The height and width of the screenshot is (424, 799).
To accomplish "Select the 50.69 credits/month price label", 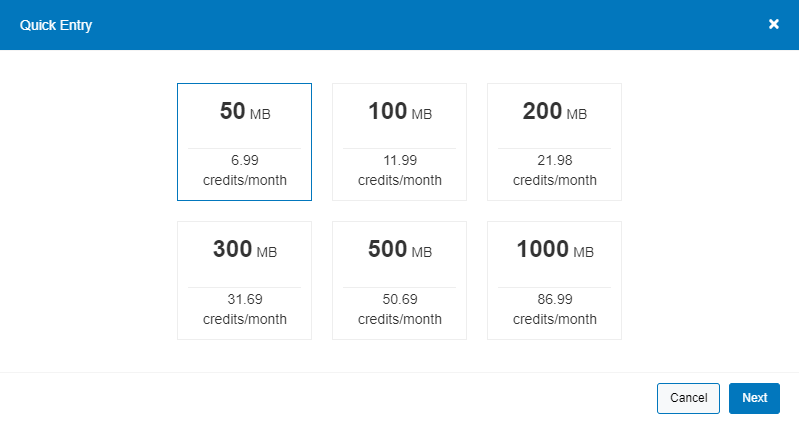I will pos(400,309).
